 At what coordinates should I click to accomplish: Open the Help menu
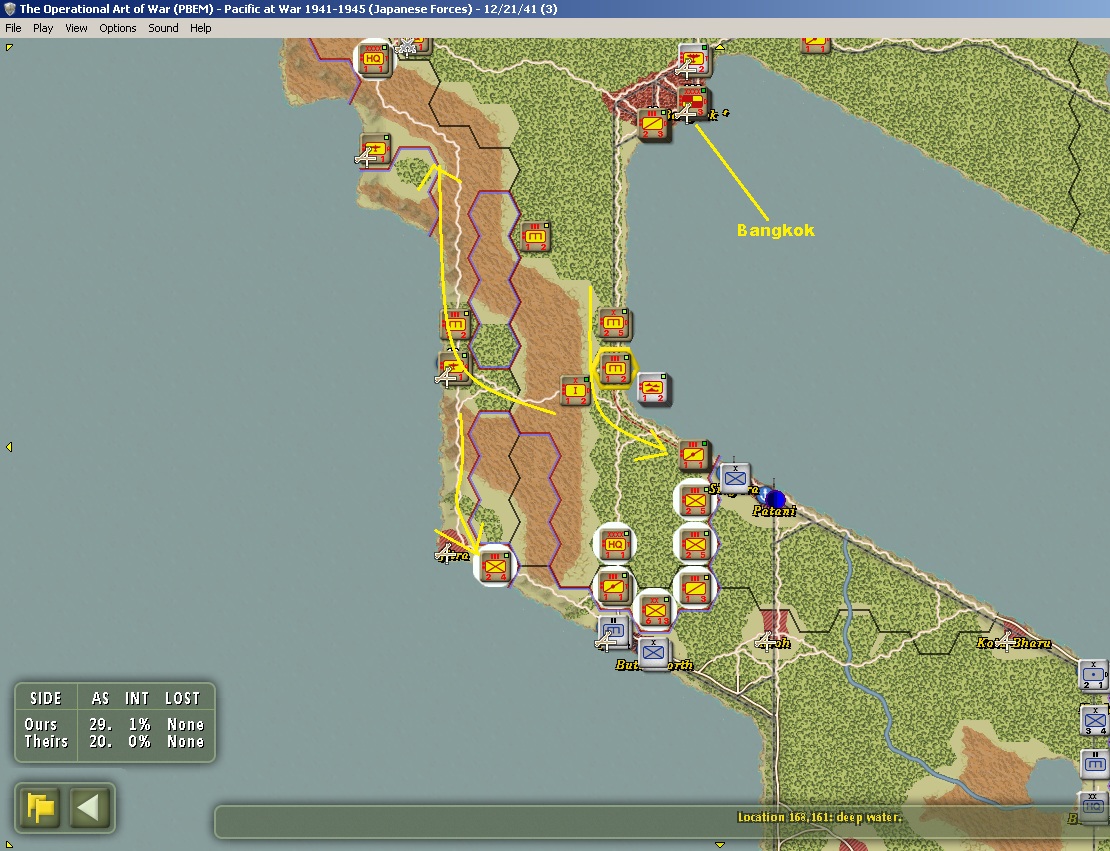200,28
